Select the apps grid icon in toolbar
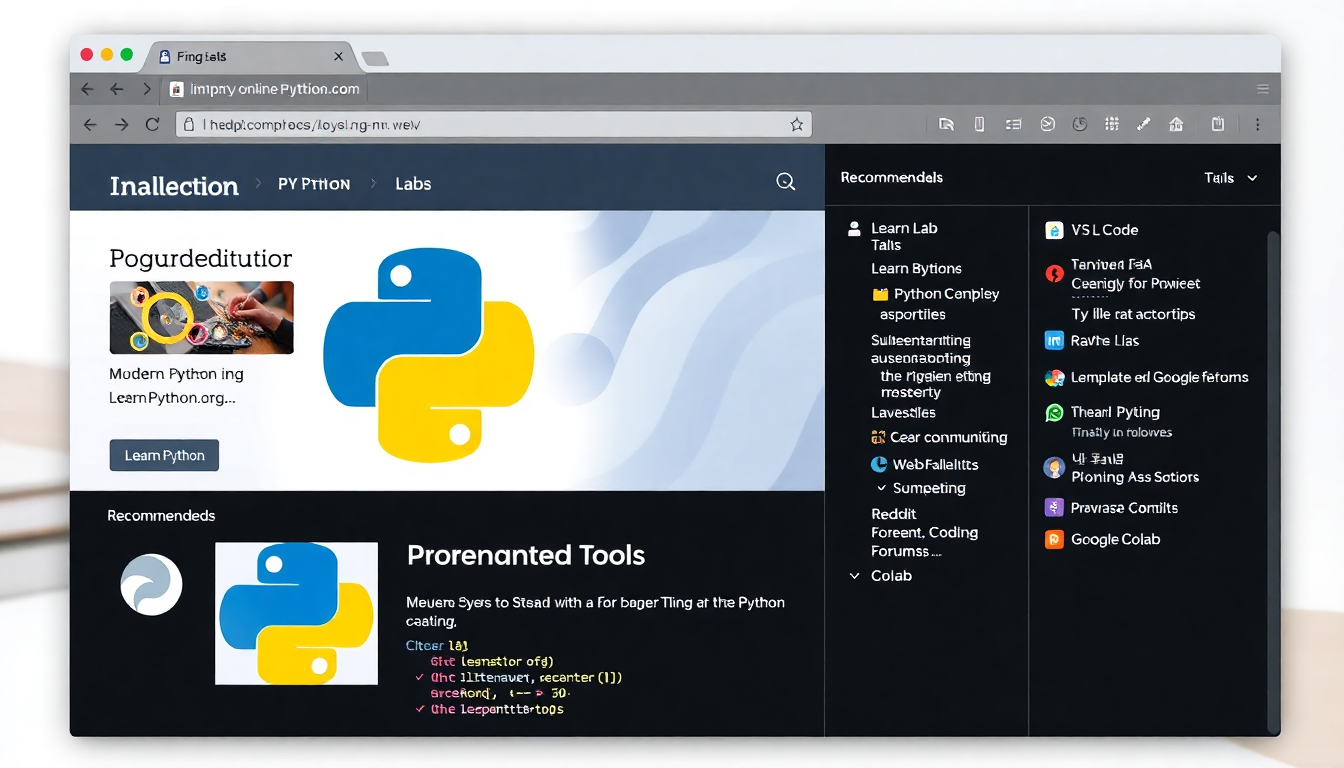1344x768 pixels. [1111, 124]
